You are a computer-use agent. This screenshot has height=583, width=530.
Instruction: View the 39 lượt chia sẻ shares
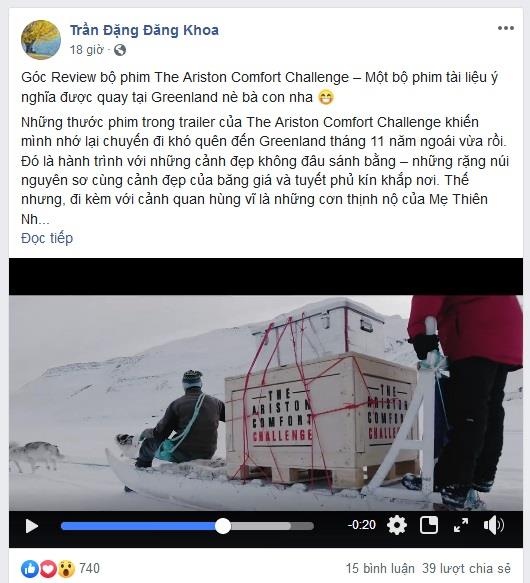466,568
